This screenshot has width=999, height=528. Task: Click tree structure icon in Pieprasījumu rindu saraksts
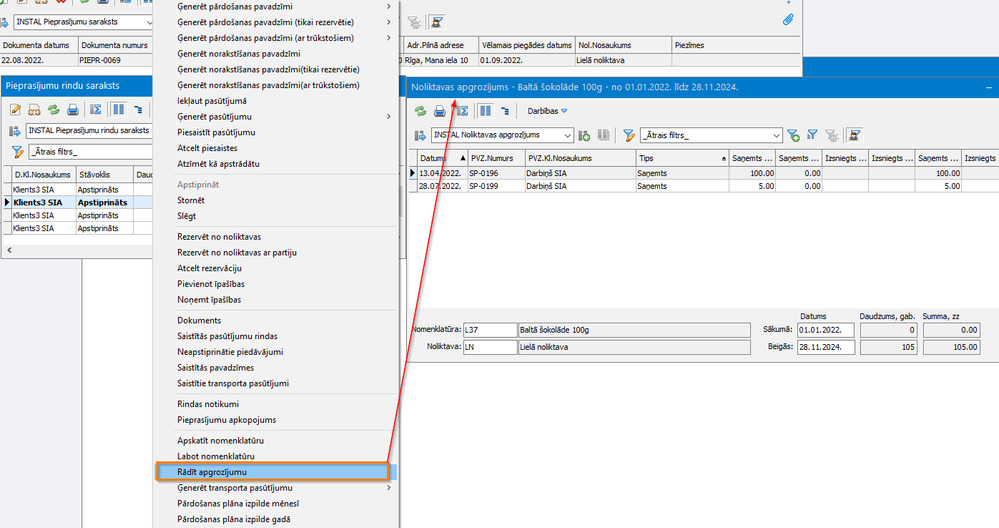click(138, 110)
